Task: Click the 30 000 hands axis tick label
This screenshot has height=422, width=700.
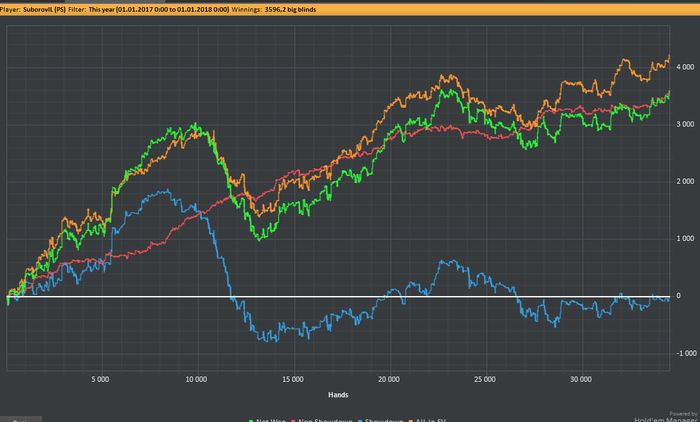Action: click(x=581, y=380)
